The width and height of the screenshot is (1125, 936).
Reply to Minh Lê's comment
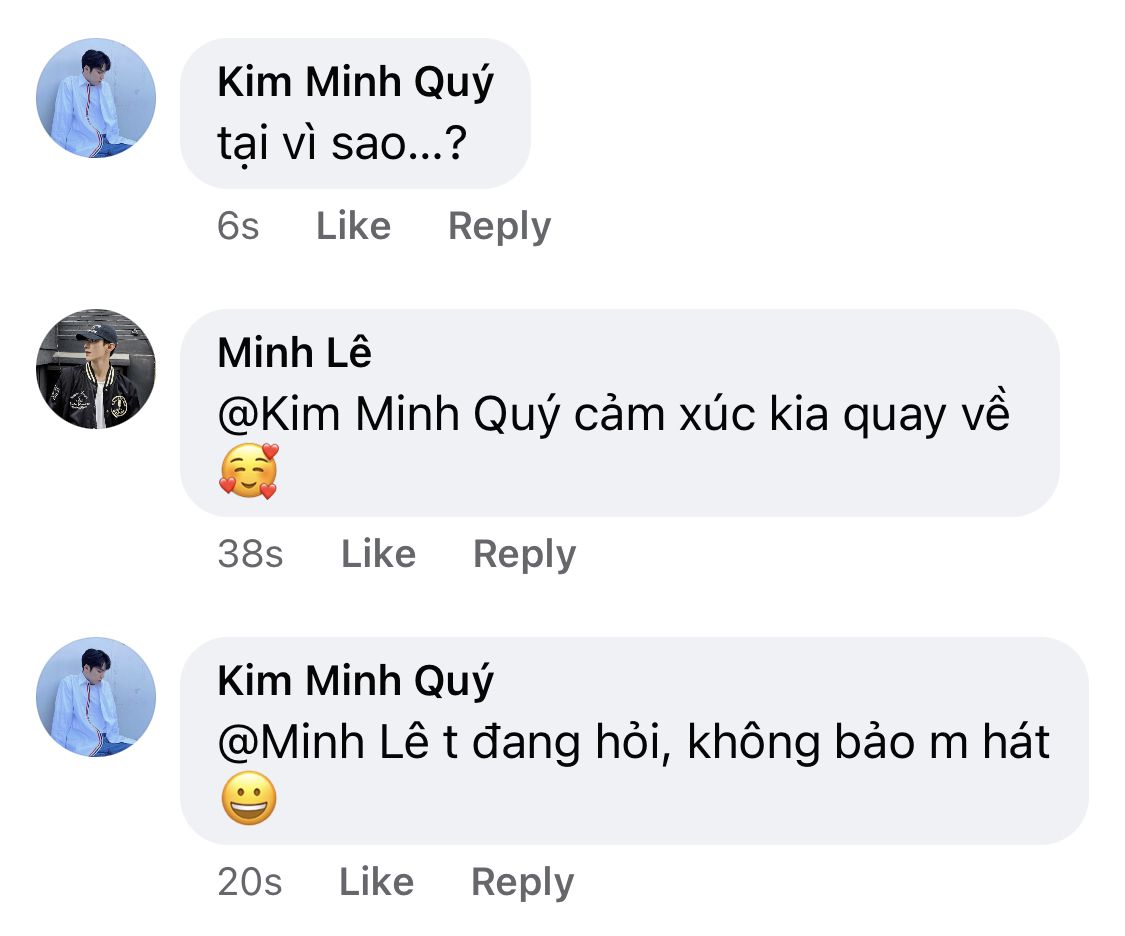pos(524,554)
